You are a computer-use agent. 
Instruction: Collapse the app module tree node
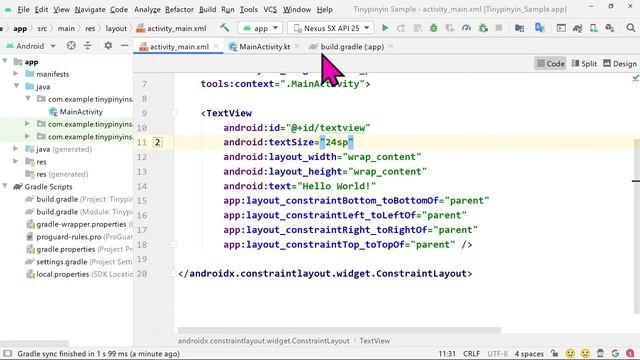5,61
